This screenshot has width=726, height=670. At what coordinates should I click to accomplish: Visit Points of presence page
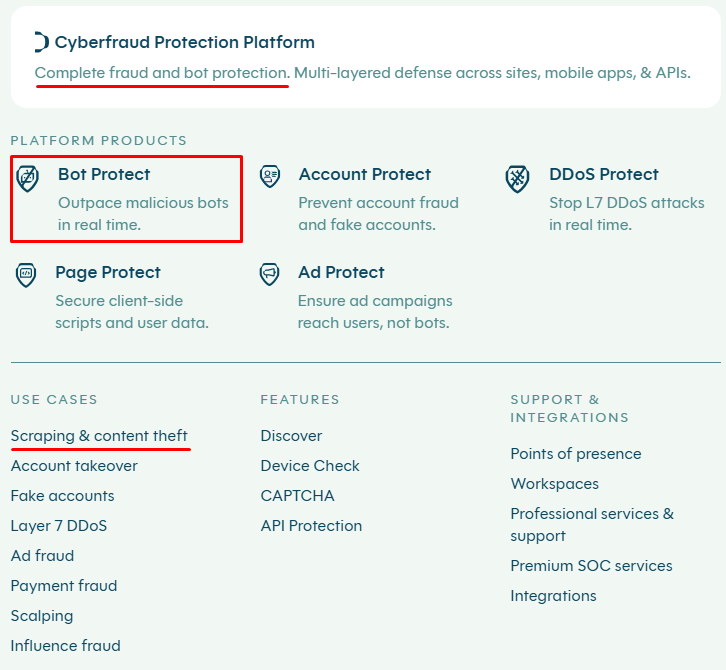(576, 454)
